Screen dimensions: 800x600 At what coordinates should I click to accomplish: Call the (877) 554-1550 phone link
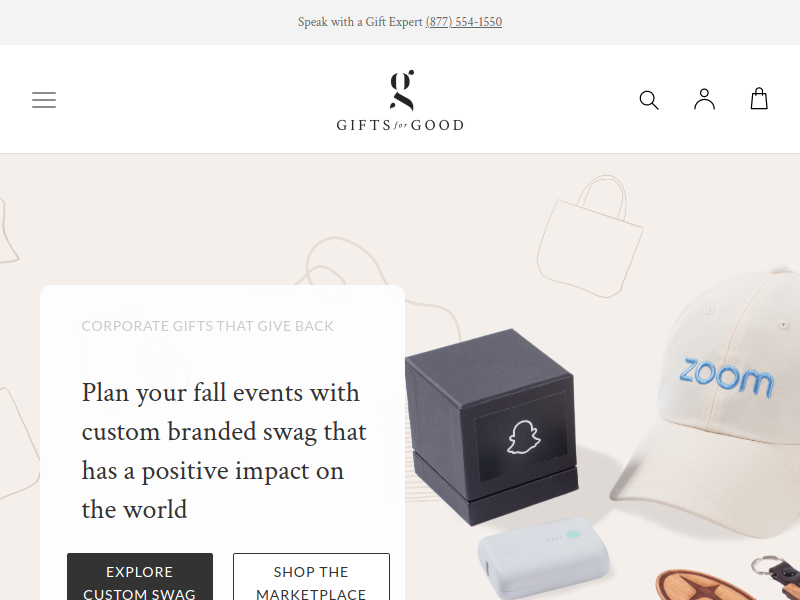[x=464, y=22]
